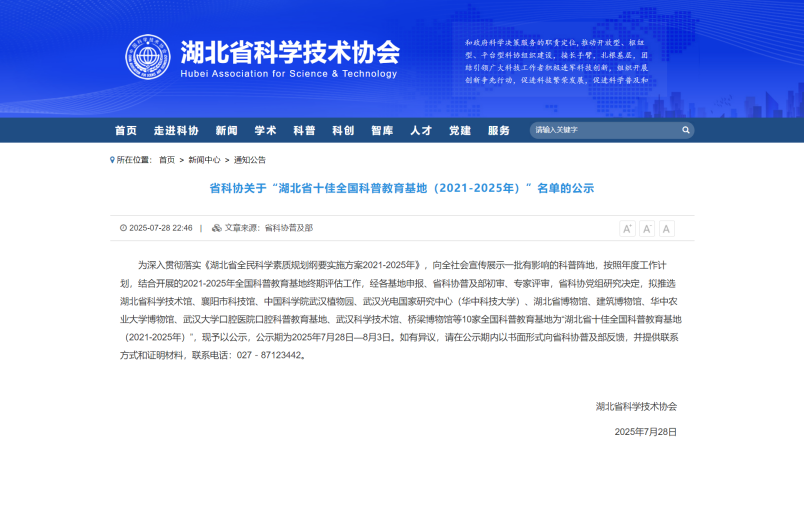The image size is (804, 528).
Task: Follow the 首页 breadcrumb link
Action: [167, 160]
